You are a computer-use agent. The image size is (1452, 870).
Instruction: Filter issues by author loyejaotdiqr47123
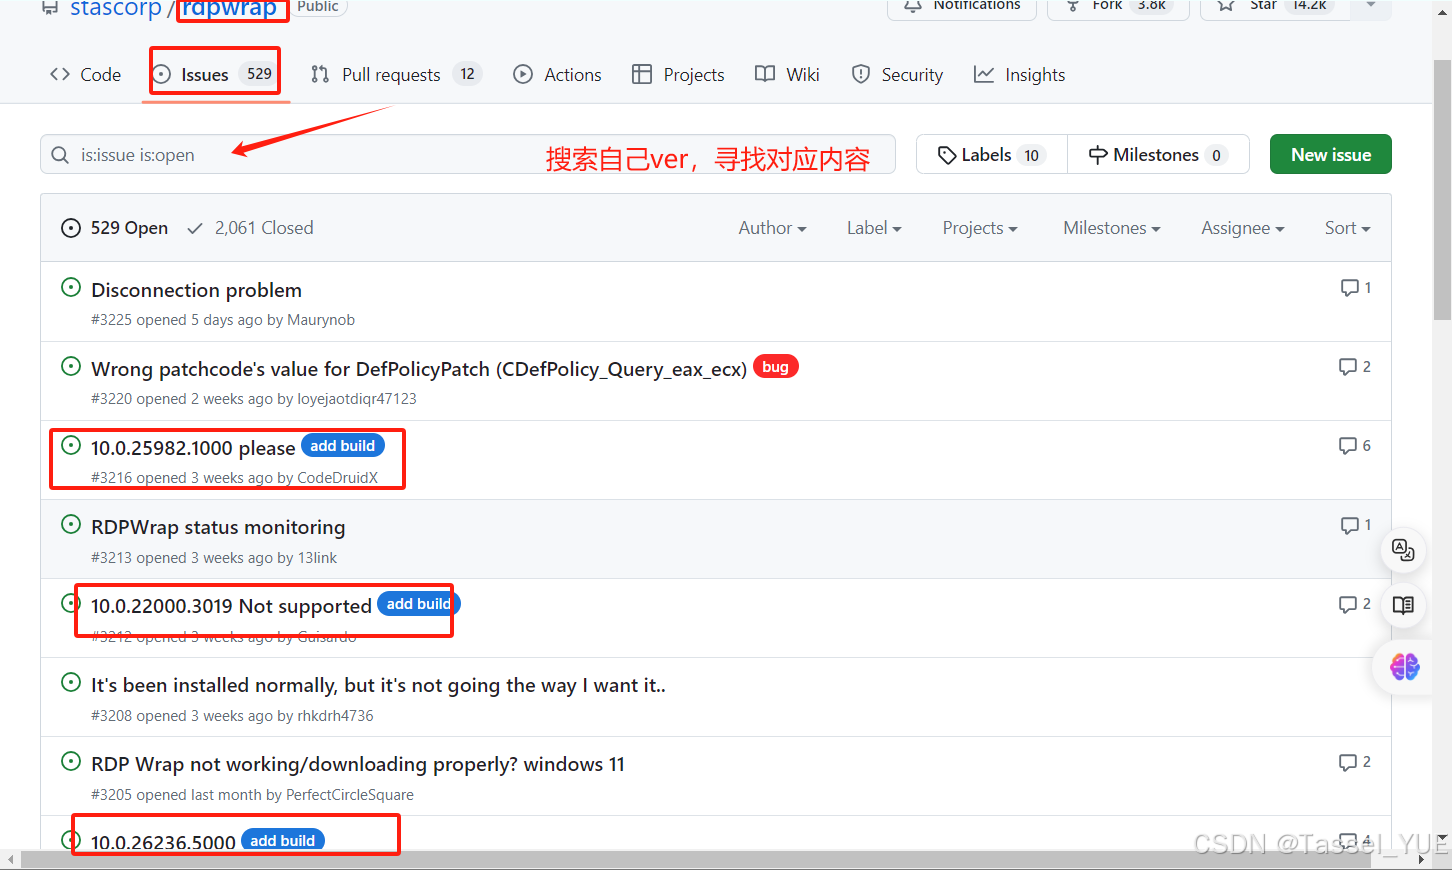pos(357,399)
